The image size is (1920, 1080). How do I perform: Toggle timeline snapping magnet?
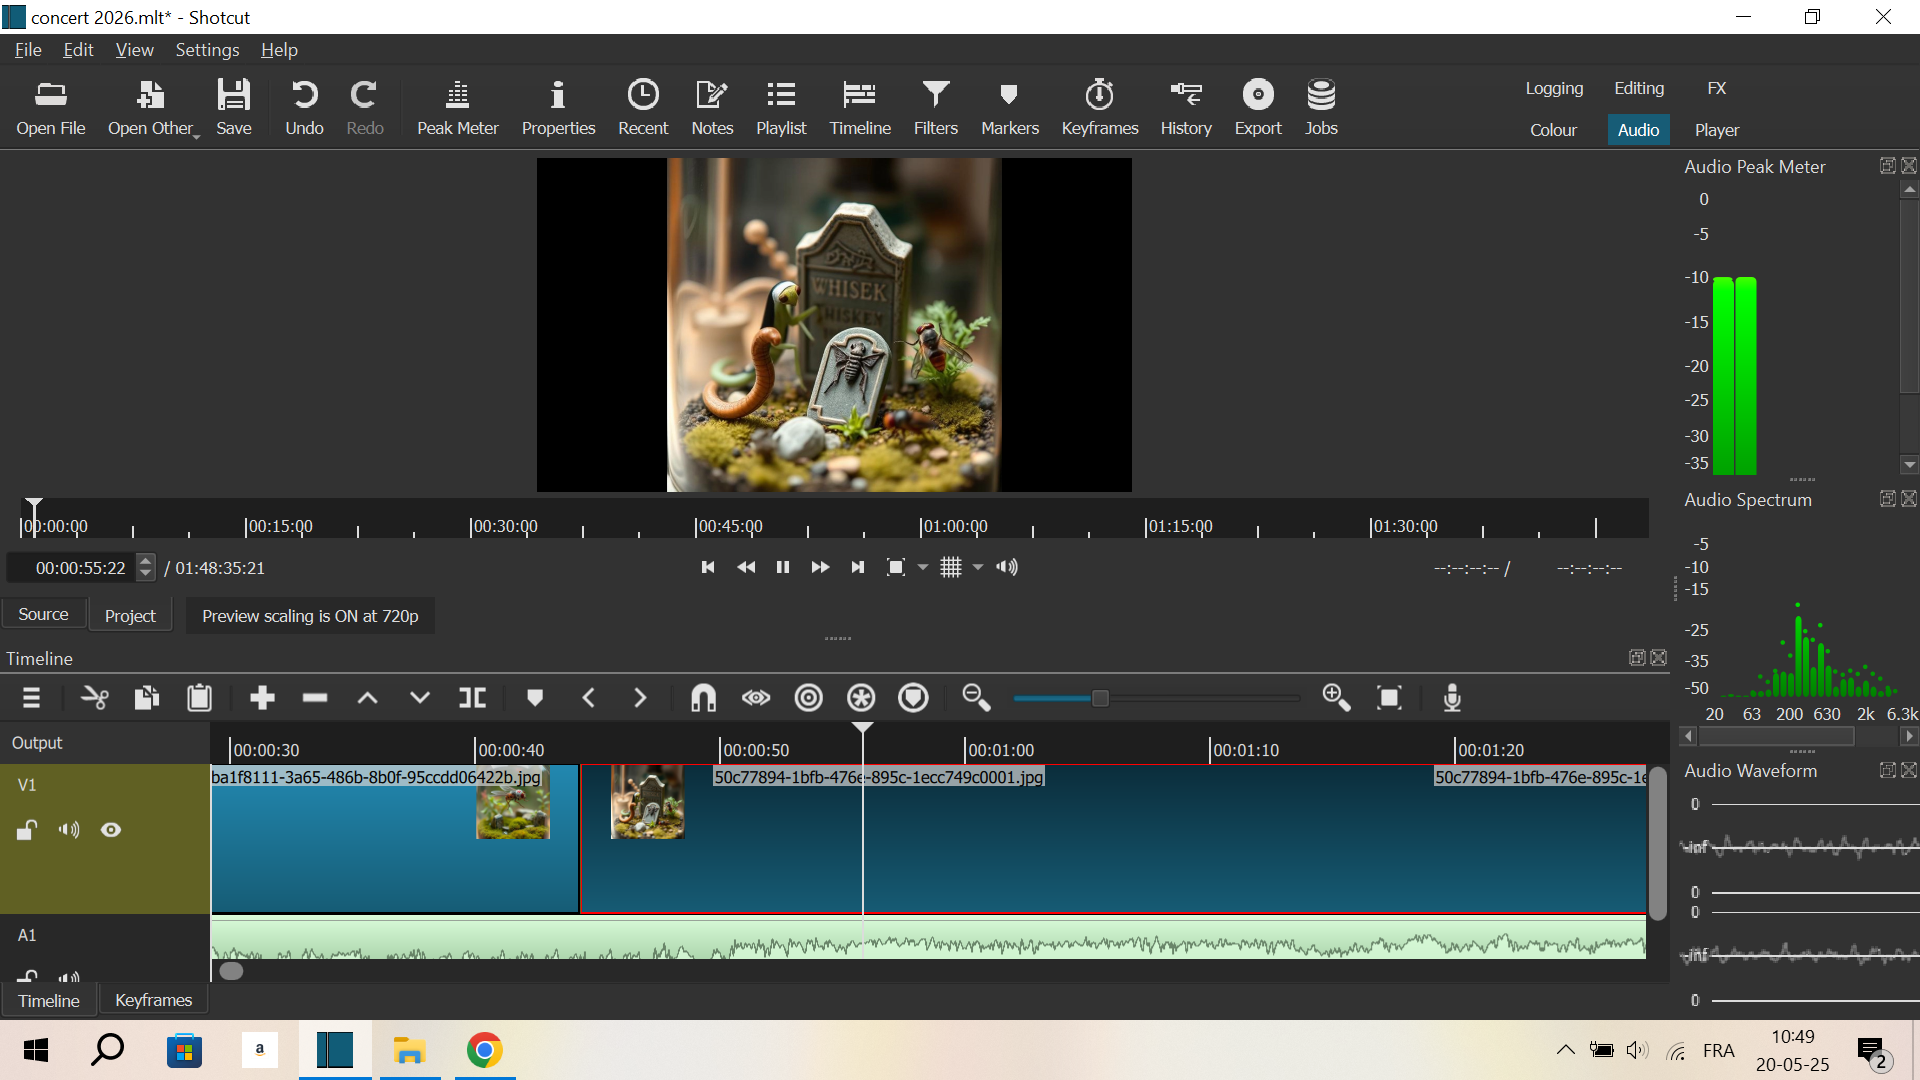703,698
